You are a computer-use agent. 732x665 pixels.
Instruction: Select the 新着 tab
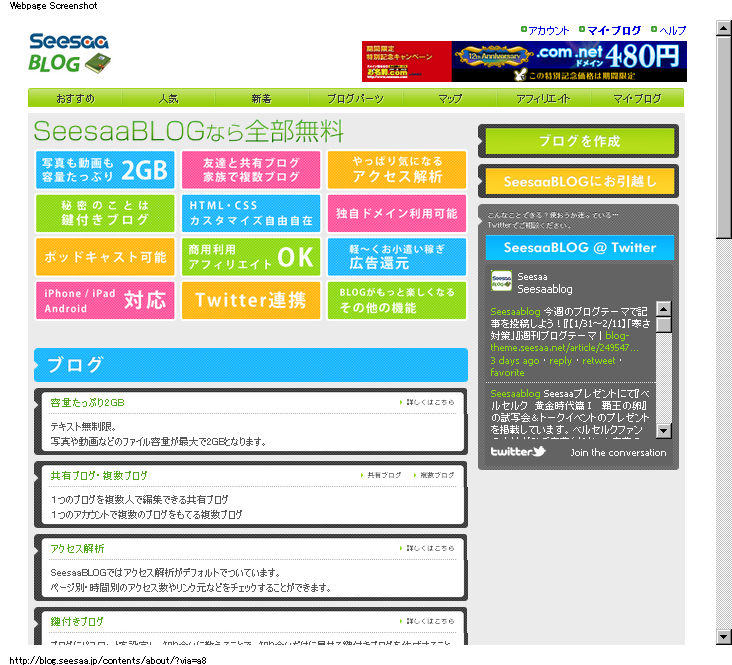coord(261,99)
